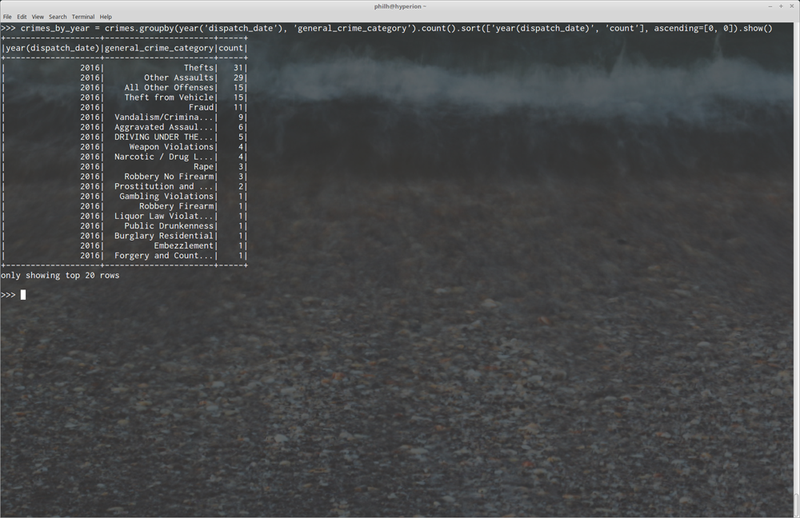Click the crimes_by_year command line
Screen dimensions: 800x518
[x=387, y=28]
